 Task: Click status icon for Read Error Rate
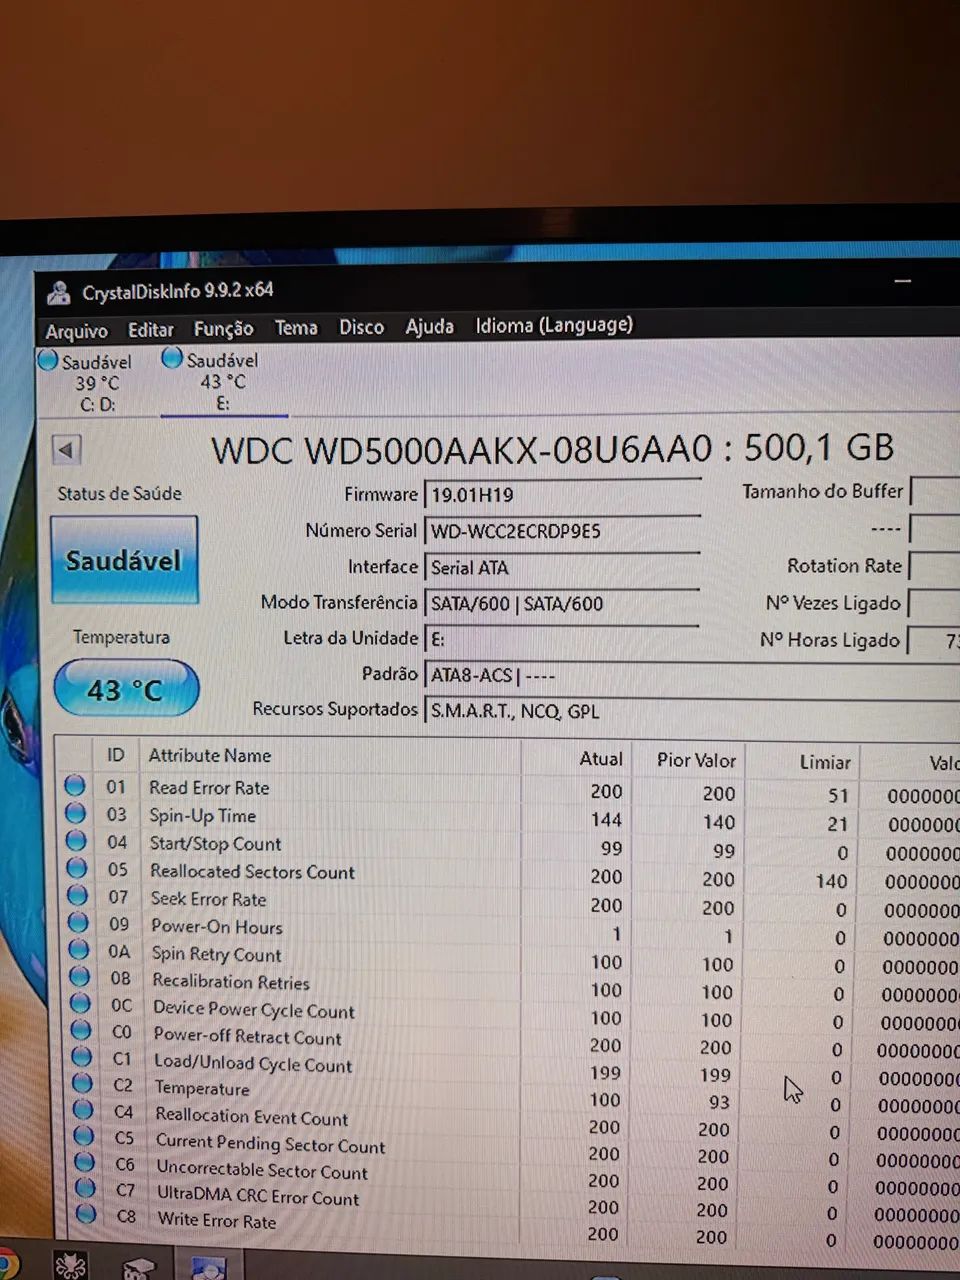click(x=75, y=786)
